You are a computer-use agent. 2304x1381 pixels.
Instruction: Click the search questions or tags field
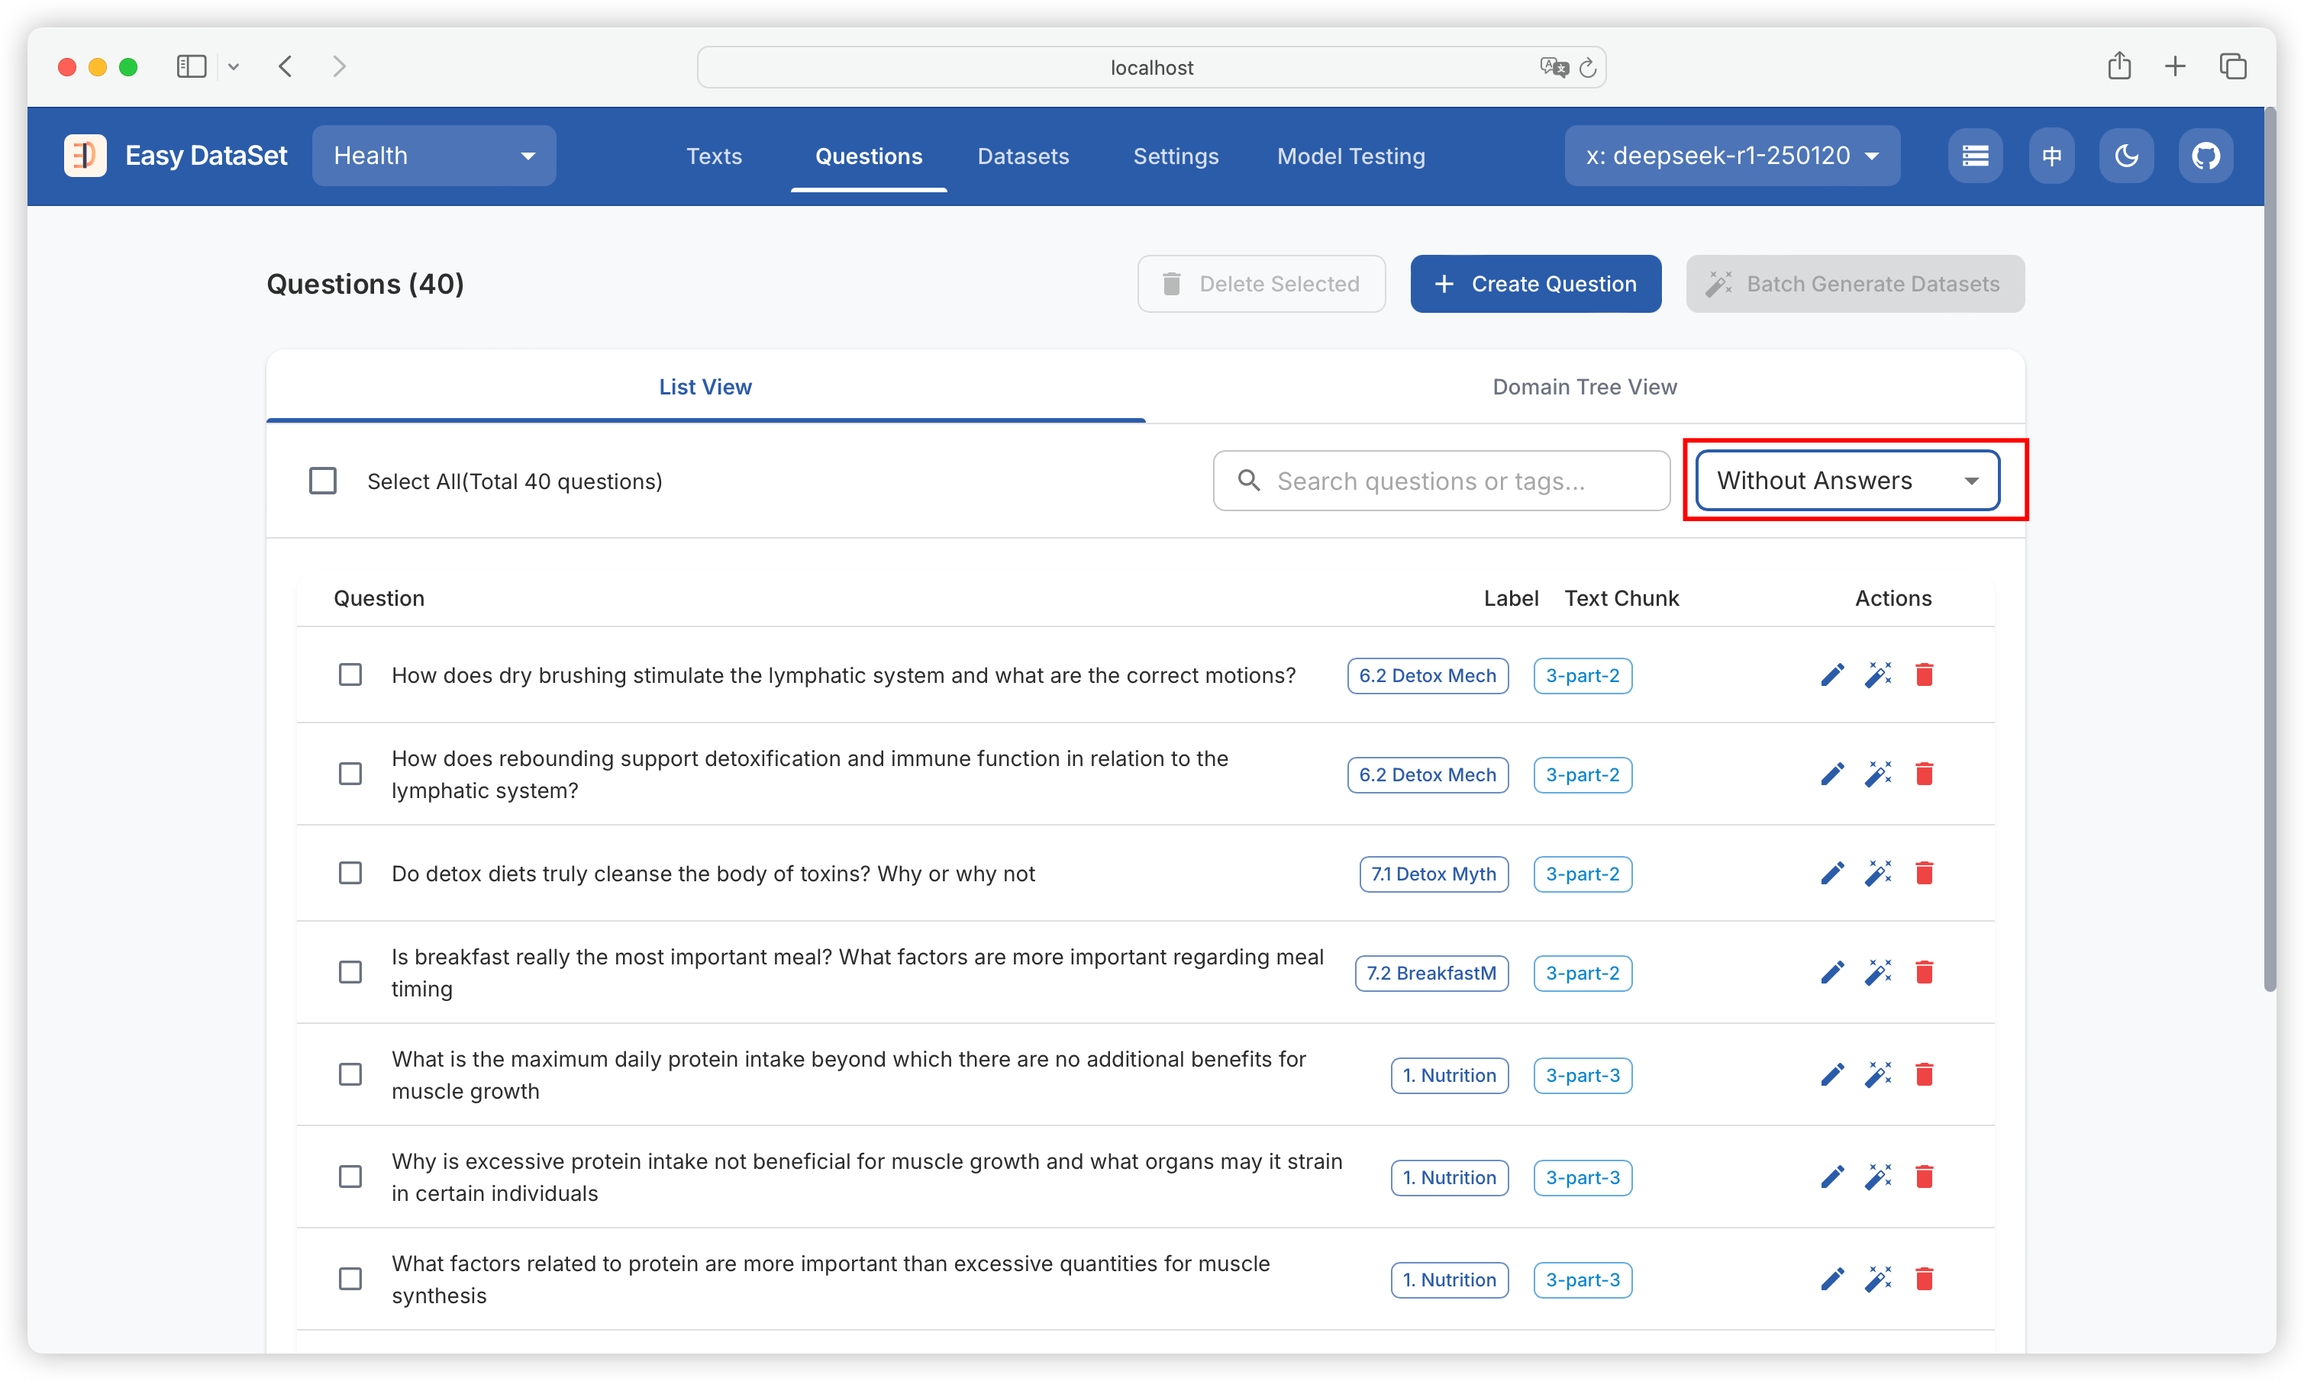(1440, 481)
